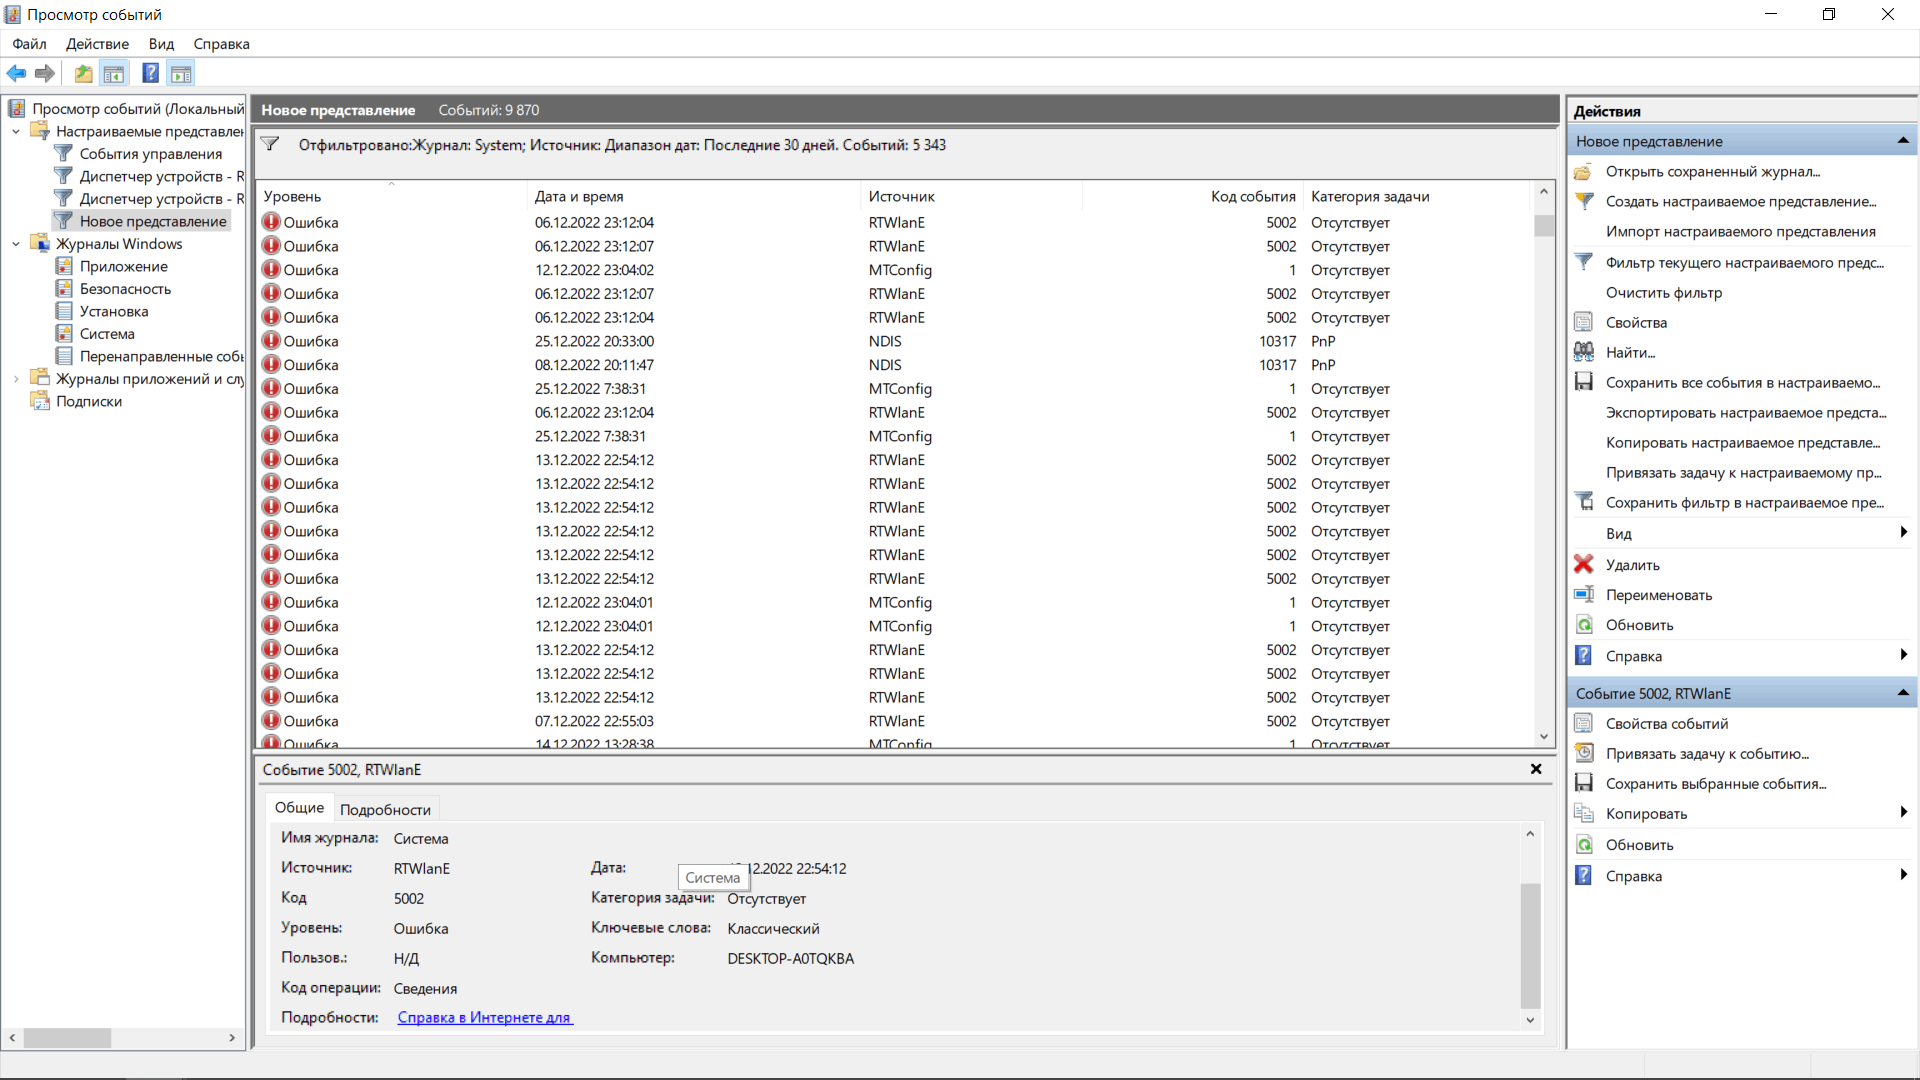This screenshot has width=1920, height=1080.
Task: Open the upper Справка submenu arrow
Action: point(1904,655)
